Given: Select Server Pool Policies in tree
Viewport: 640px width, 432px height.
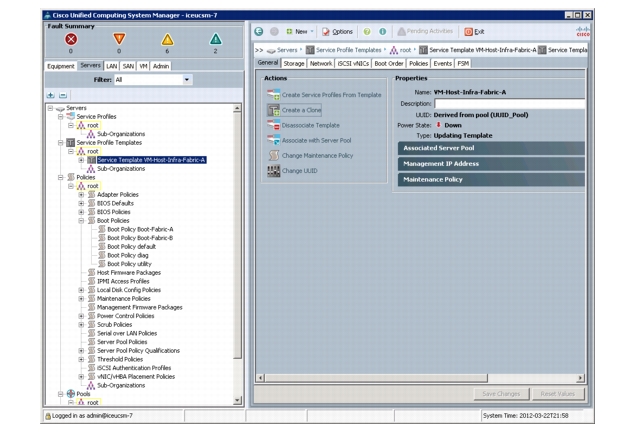Looking at the screenshot, I should [x=122, y=342].
